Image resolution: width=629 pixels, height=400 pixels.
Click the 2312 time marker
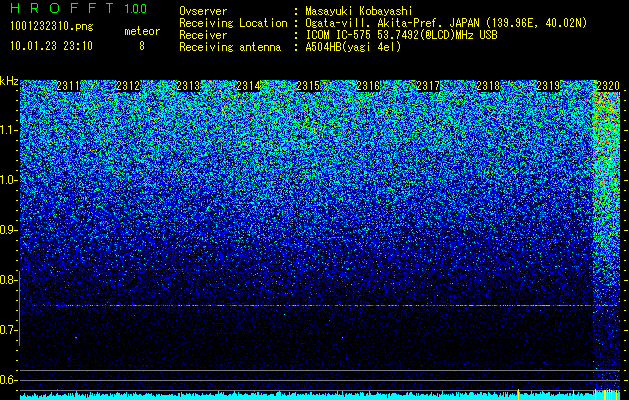coord(128,86)
